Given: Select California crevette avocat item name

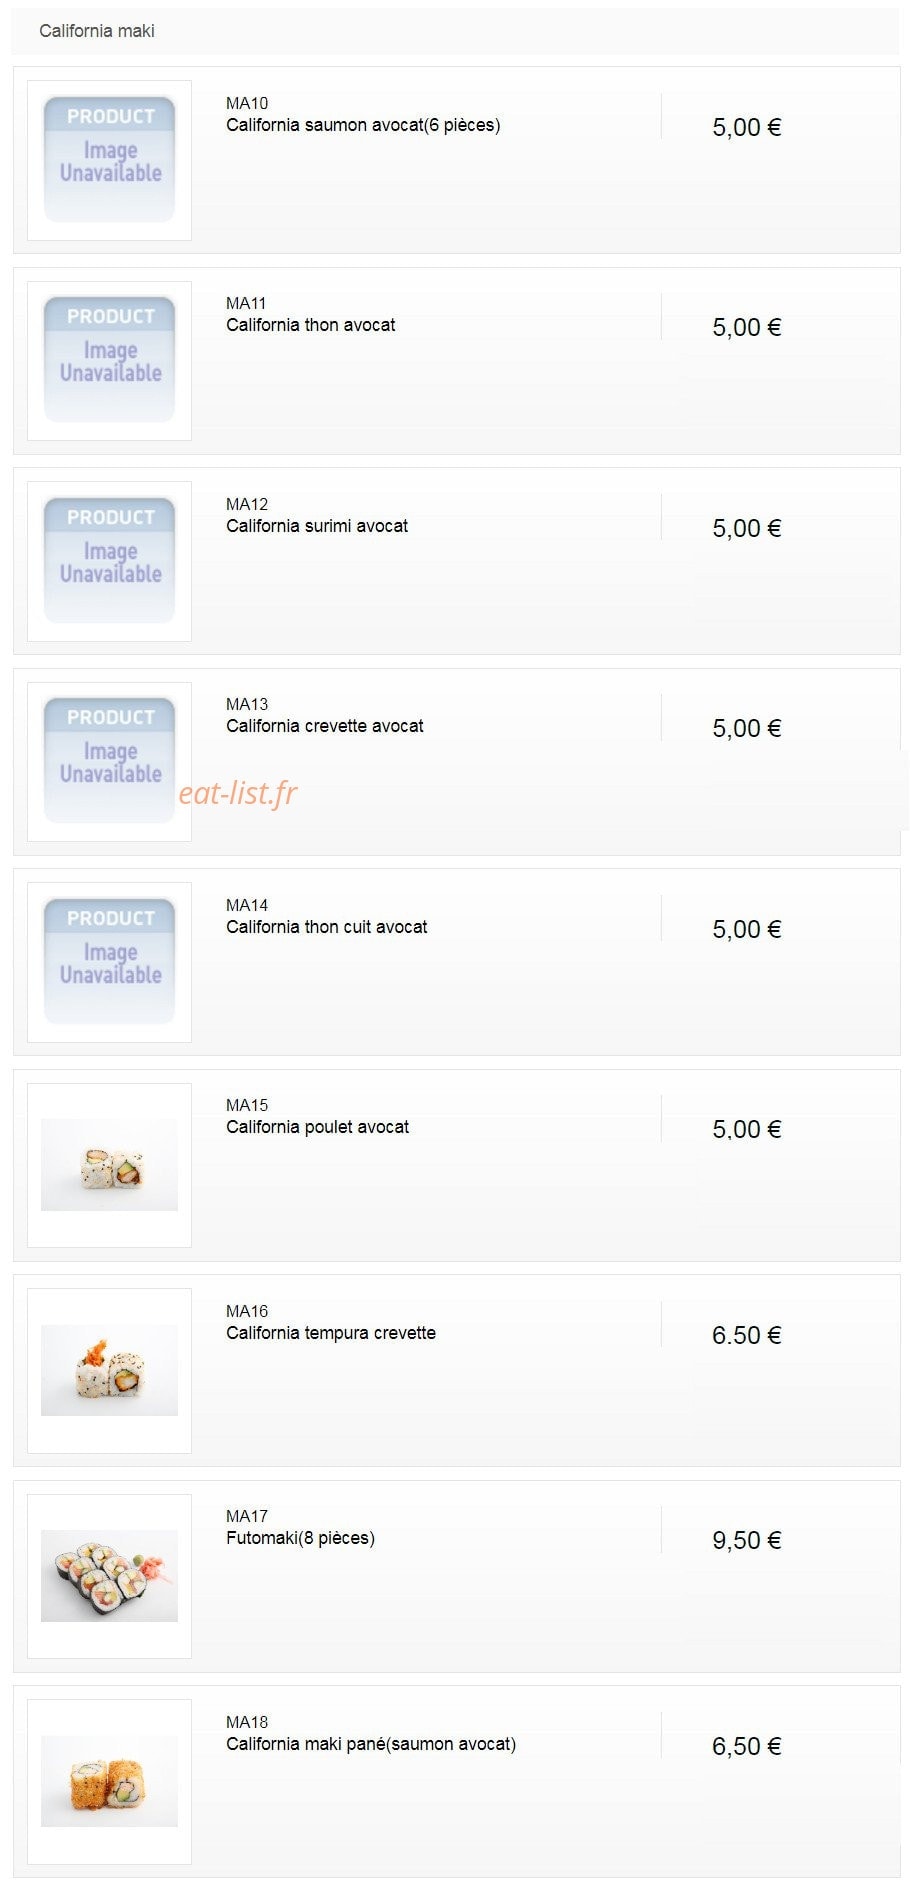Looking at the screenshot, I should tap(325, 726).
